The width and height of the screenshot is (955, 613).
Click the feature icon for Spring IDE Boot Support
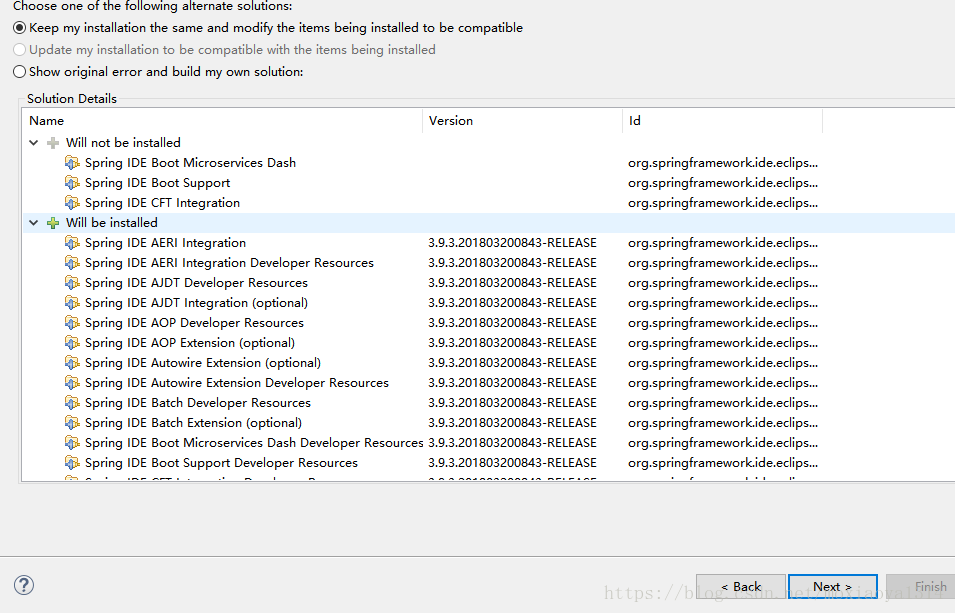tap(72, 183)
